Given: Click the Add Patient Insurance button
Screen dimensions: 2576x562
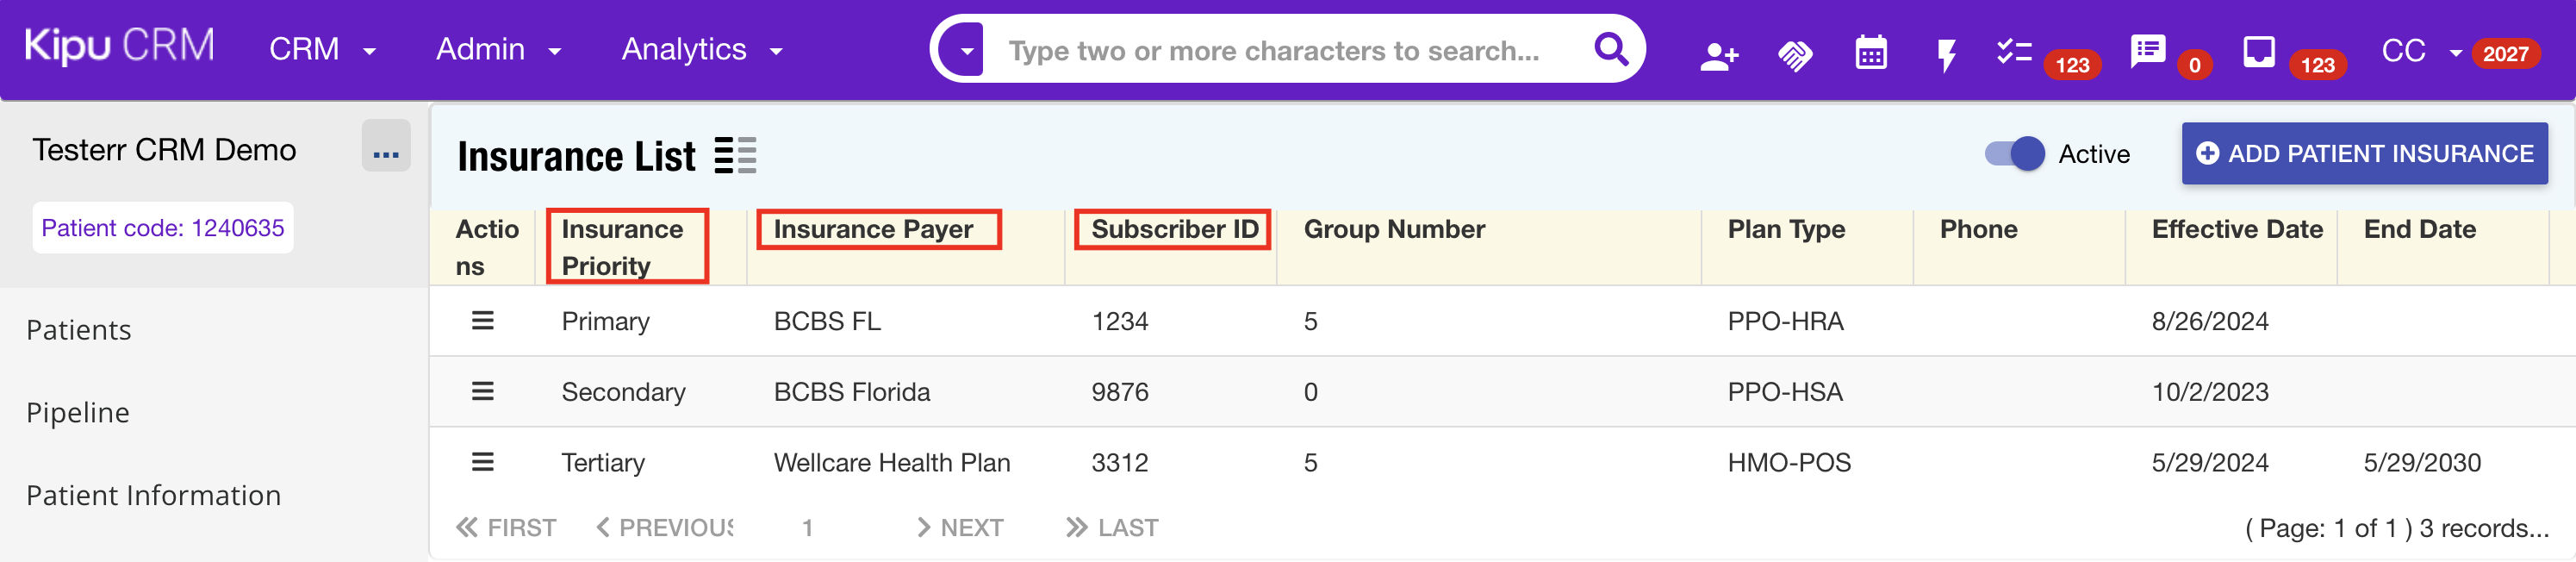Looking at the screenshot, I should pyautogui.click(x=2364, y=154).
